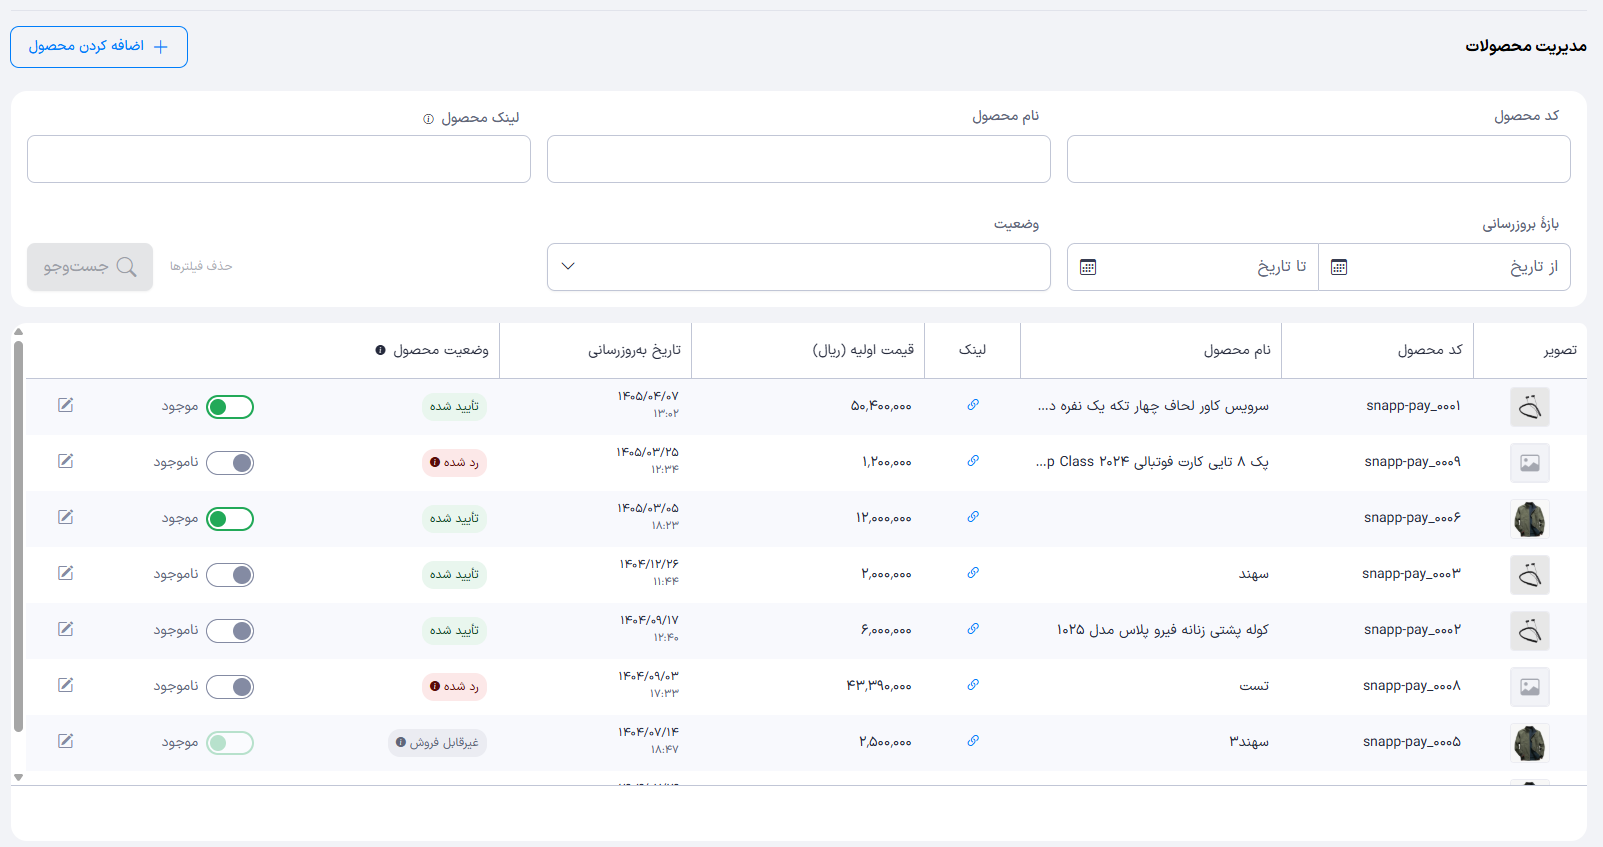Open link icon for snapp-pay_0001 row
The image size is (1603, 847).
click(973, 405)
